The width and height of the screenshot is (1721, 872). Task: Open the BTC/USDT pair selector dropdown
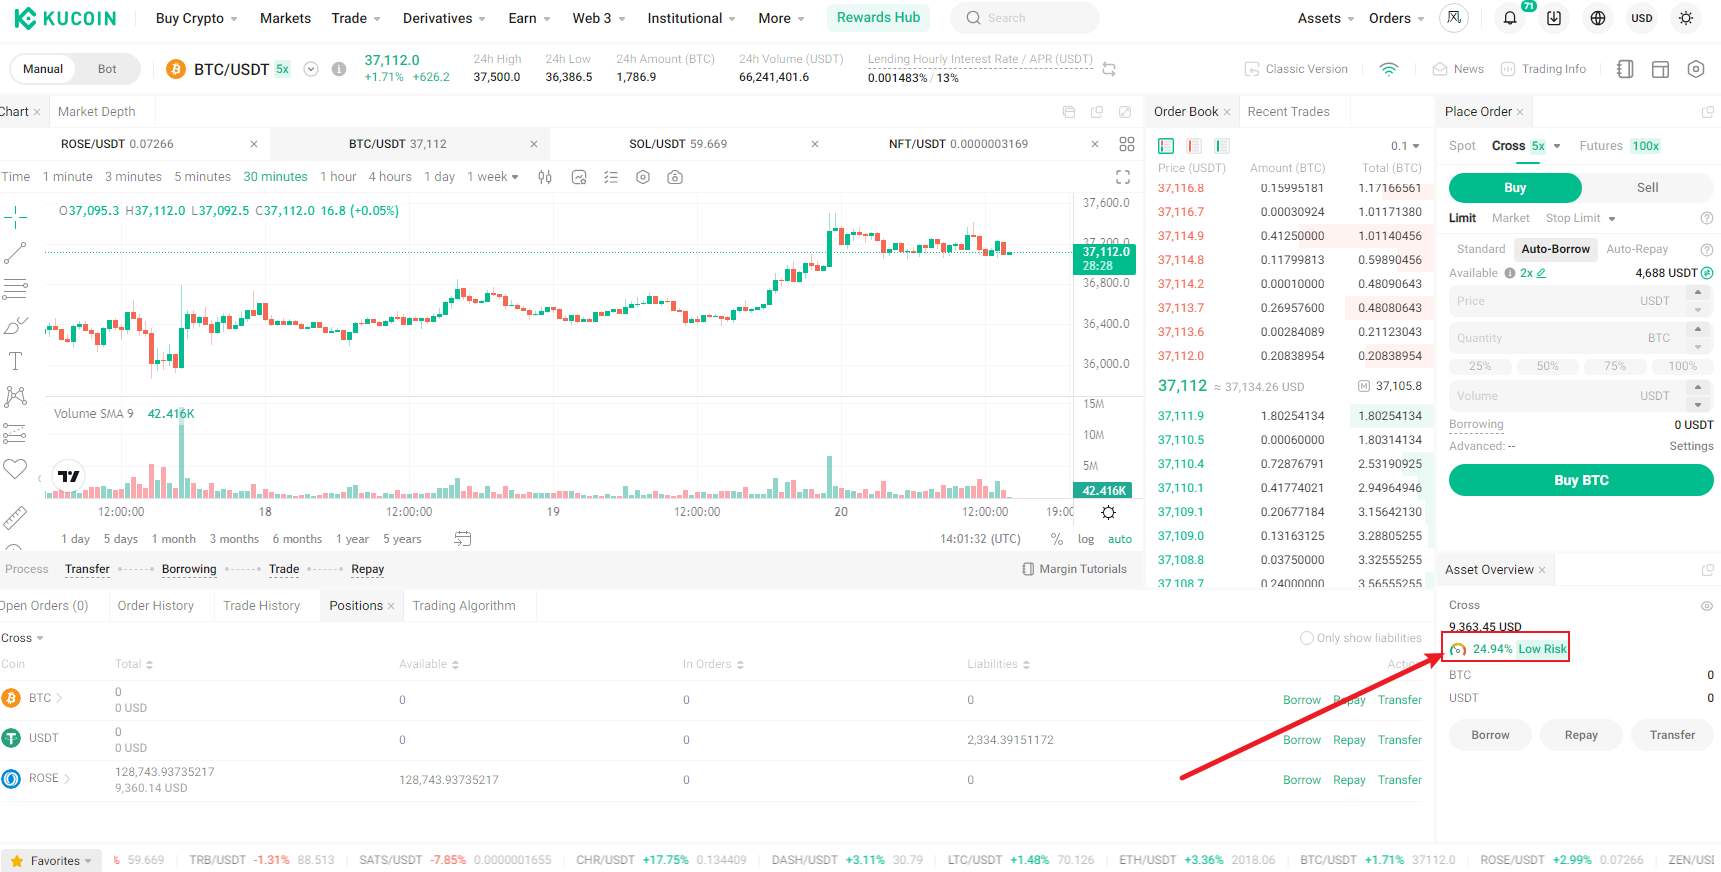(x=311, y=69)
